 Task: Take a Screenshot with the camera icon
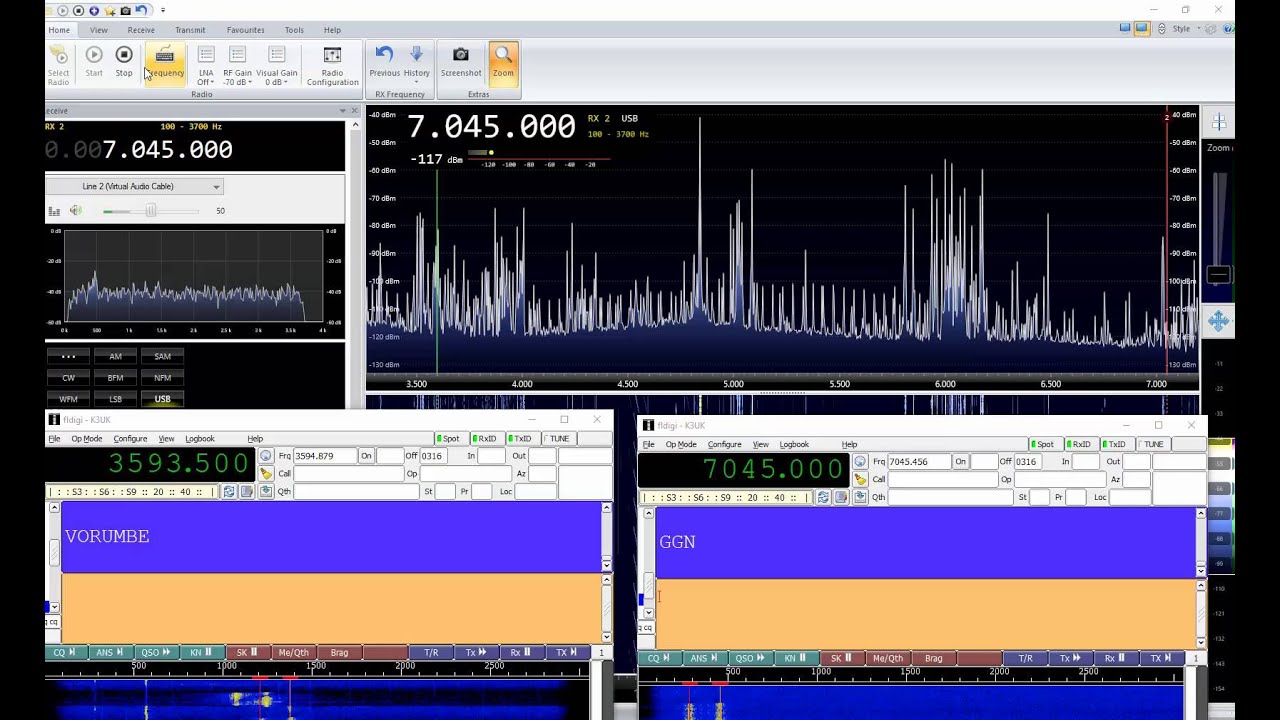461,61
